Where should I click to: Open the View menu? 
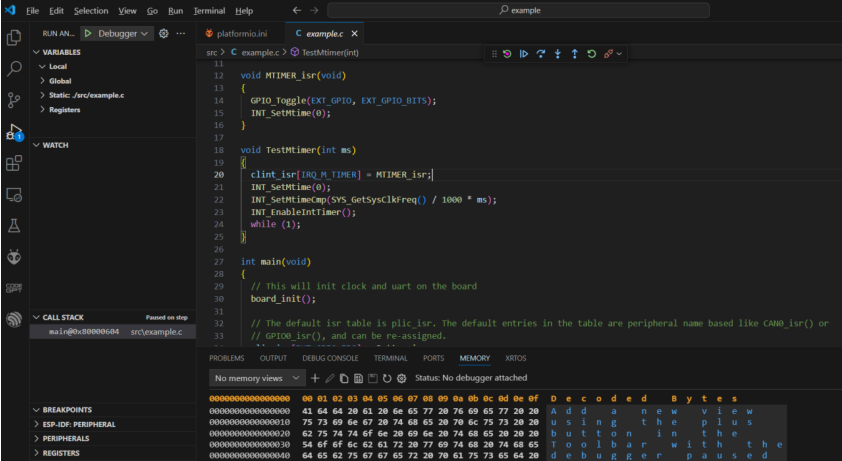pos(127,11)
